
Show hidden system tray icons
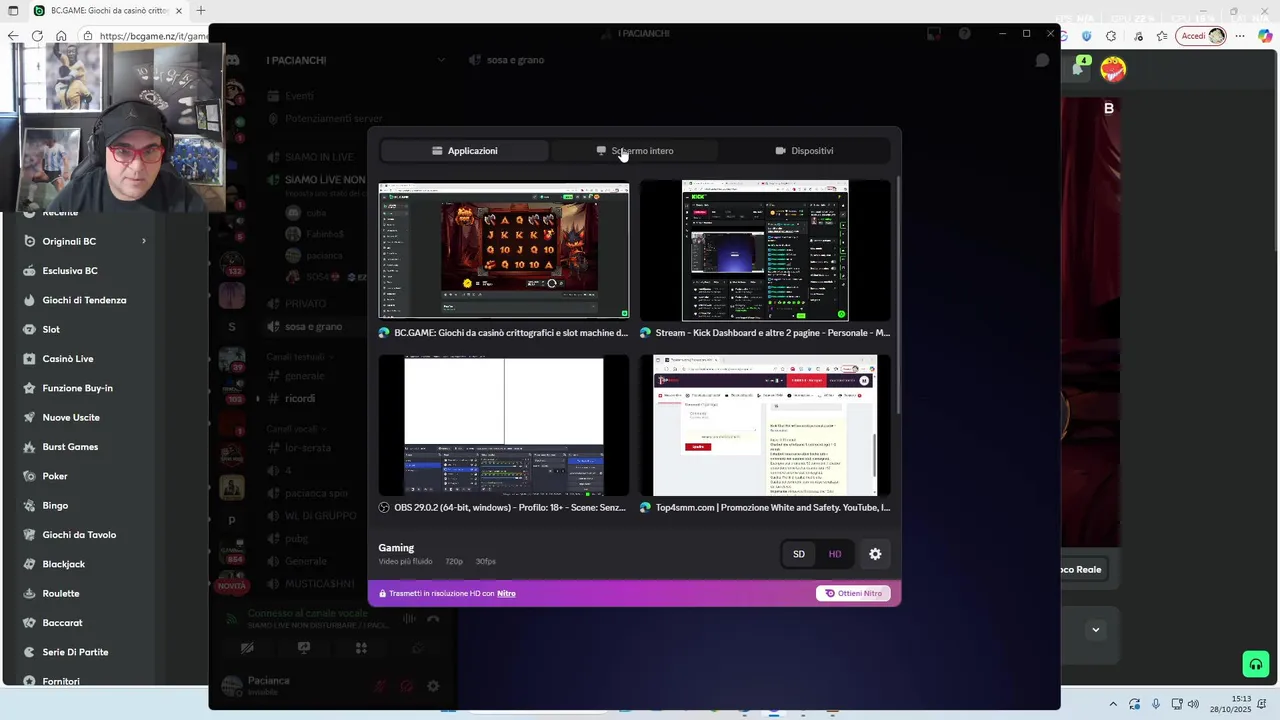point(1113,704)
